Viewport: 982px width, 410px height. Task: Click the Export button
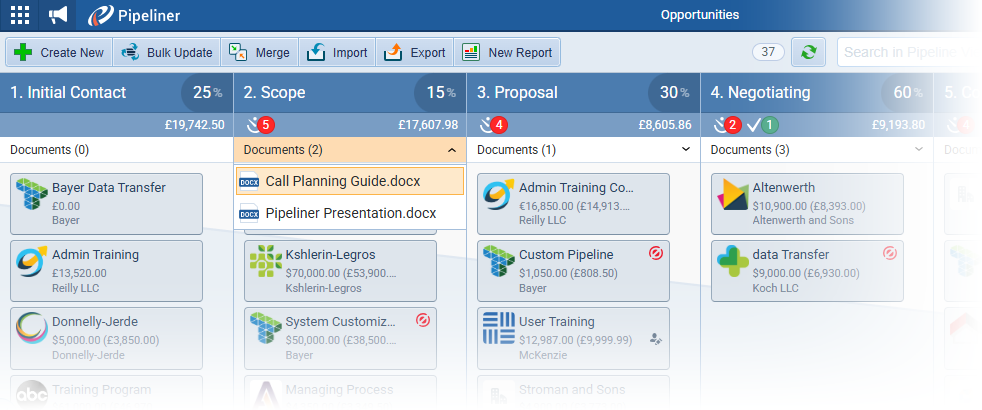point(414,53)
